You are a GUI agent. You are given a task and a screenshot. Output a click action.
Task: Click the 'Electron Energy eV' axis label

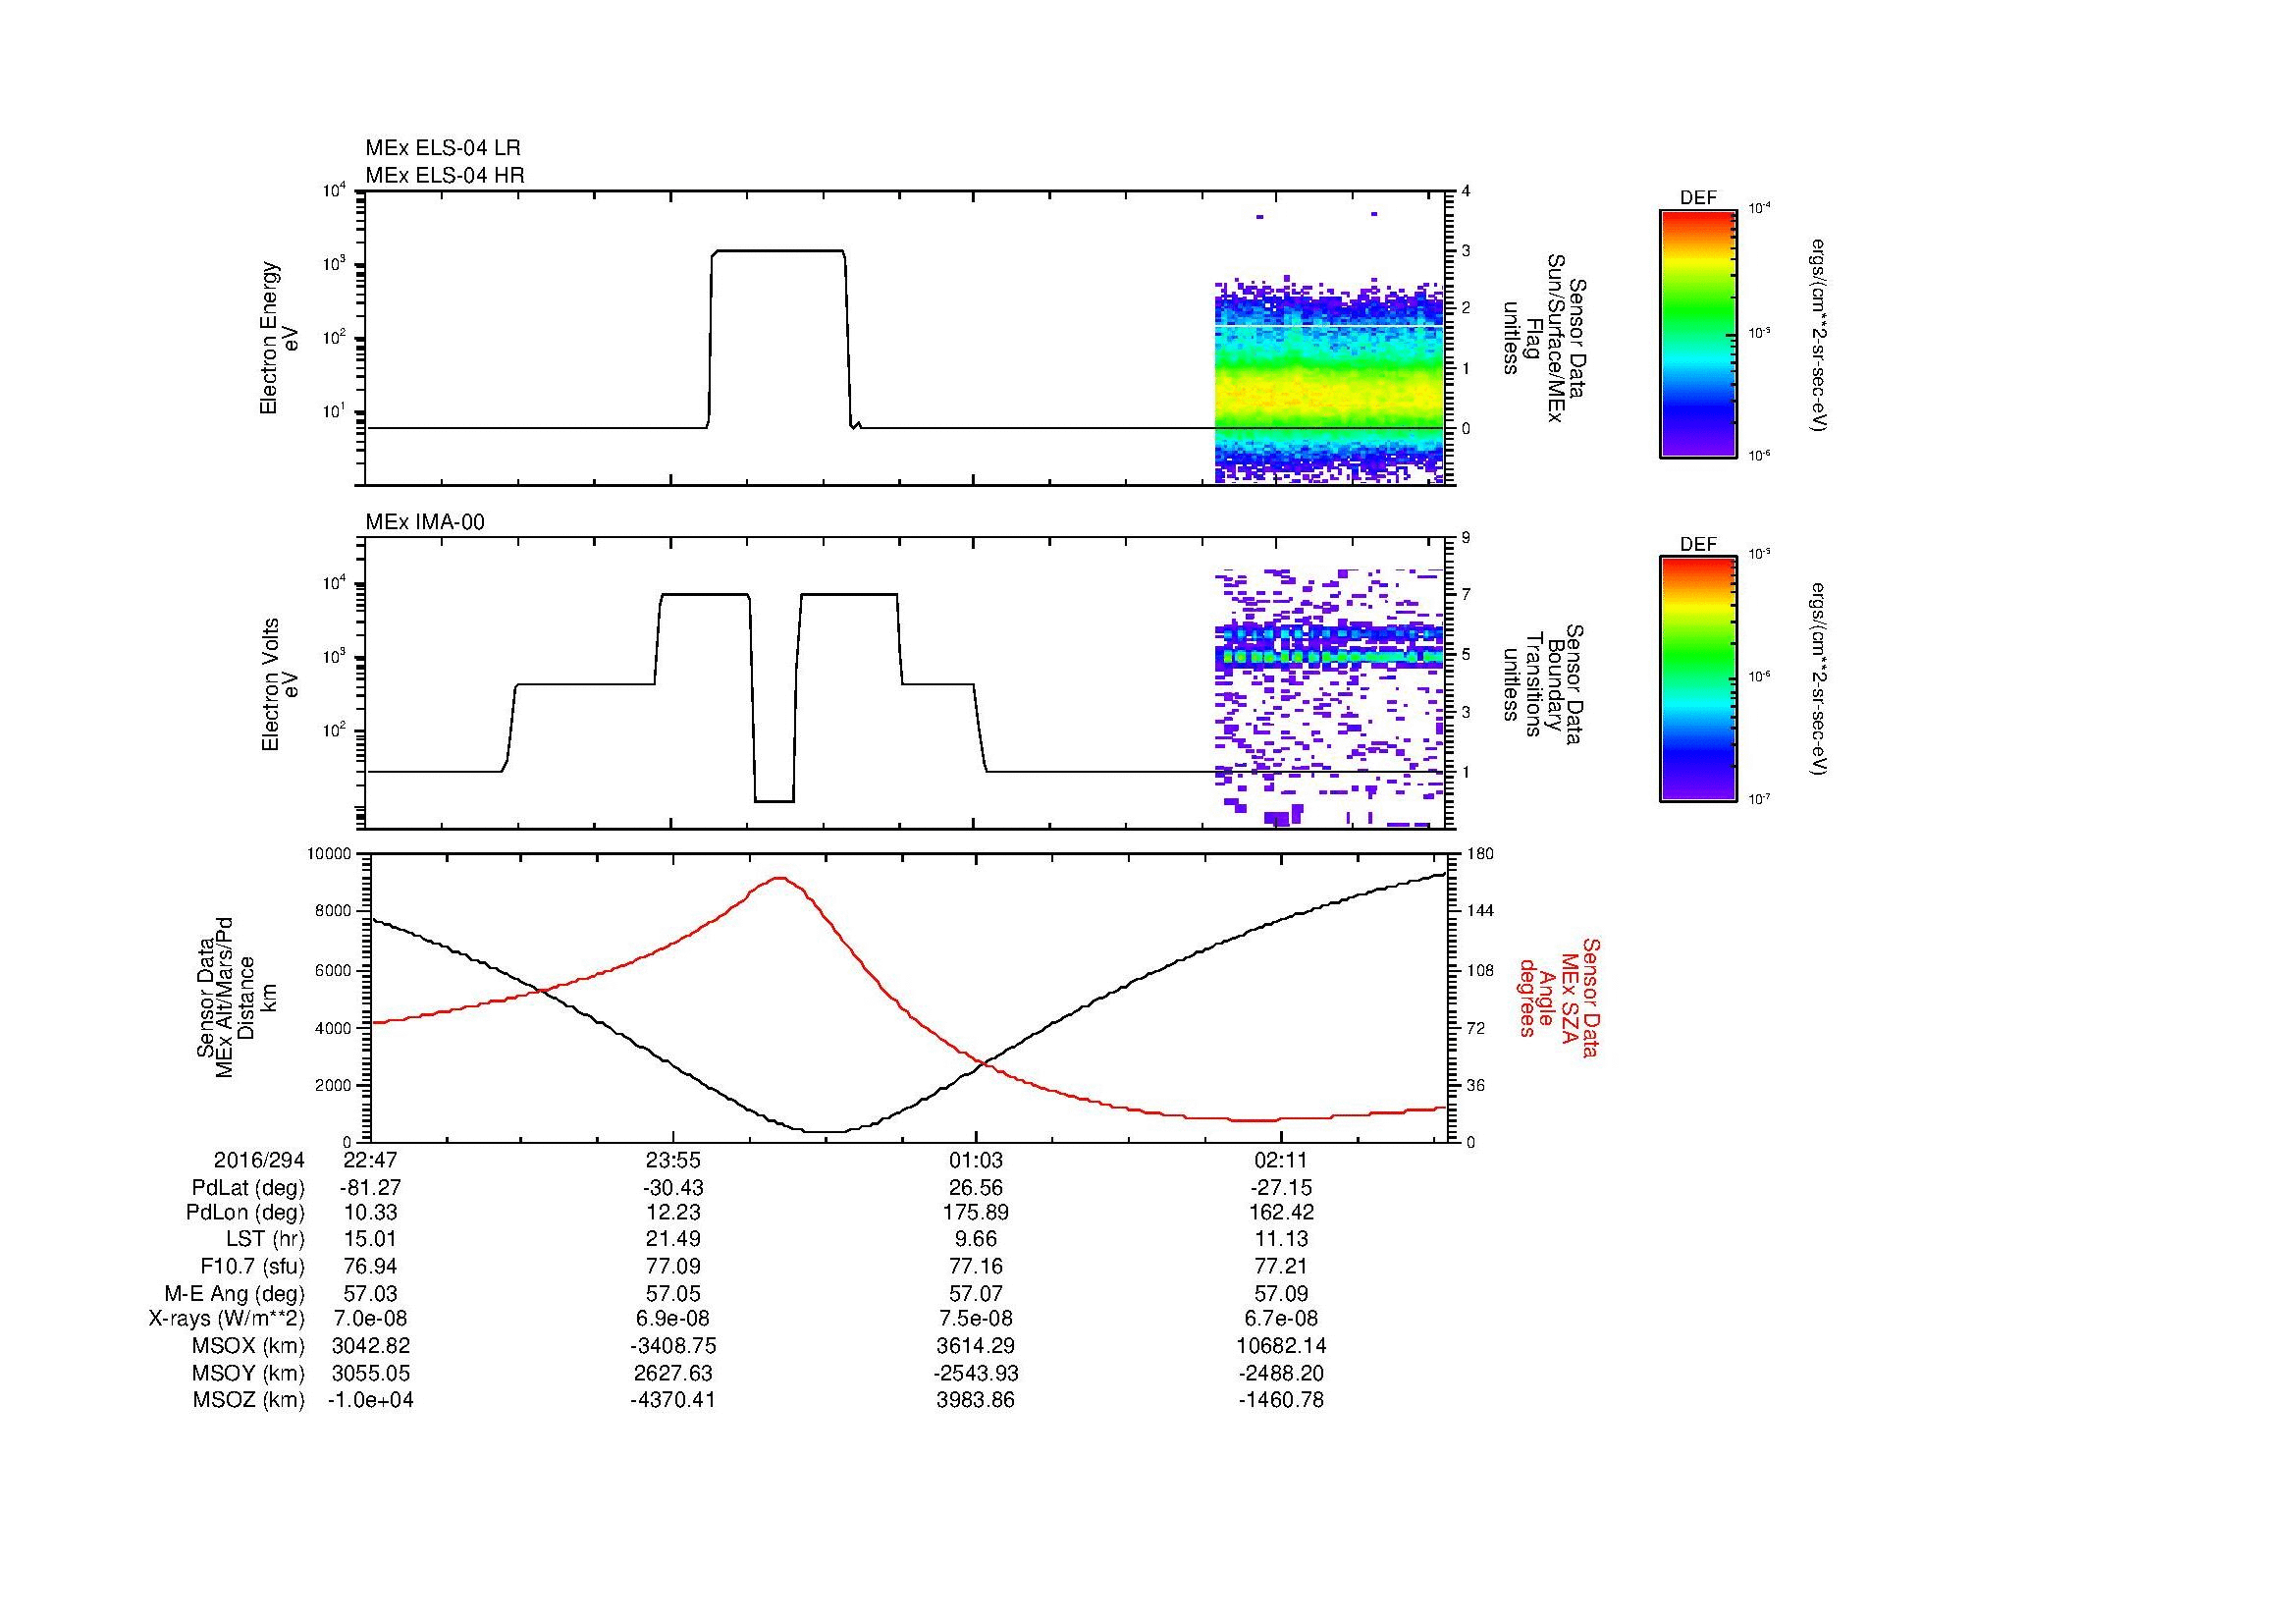coord(279,338)
